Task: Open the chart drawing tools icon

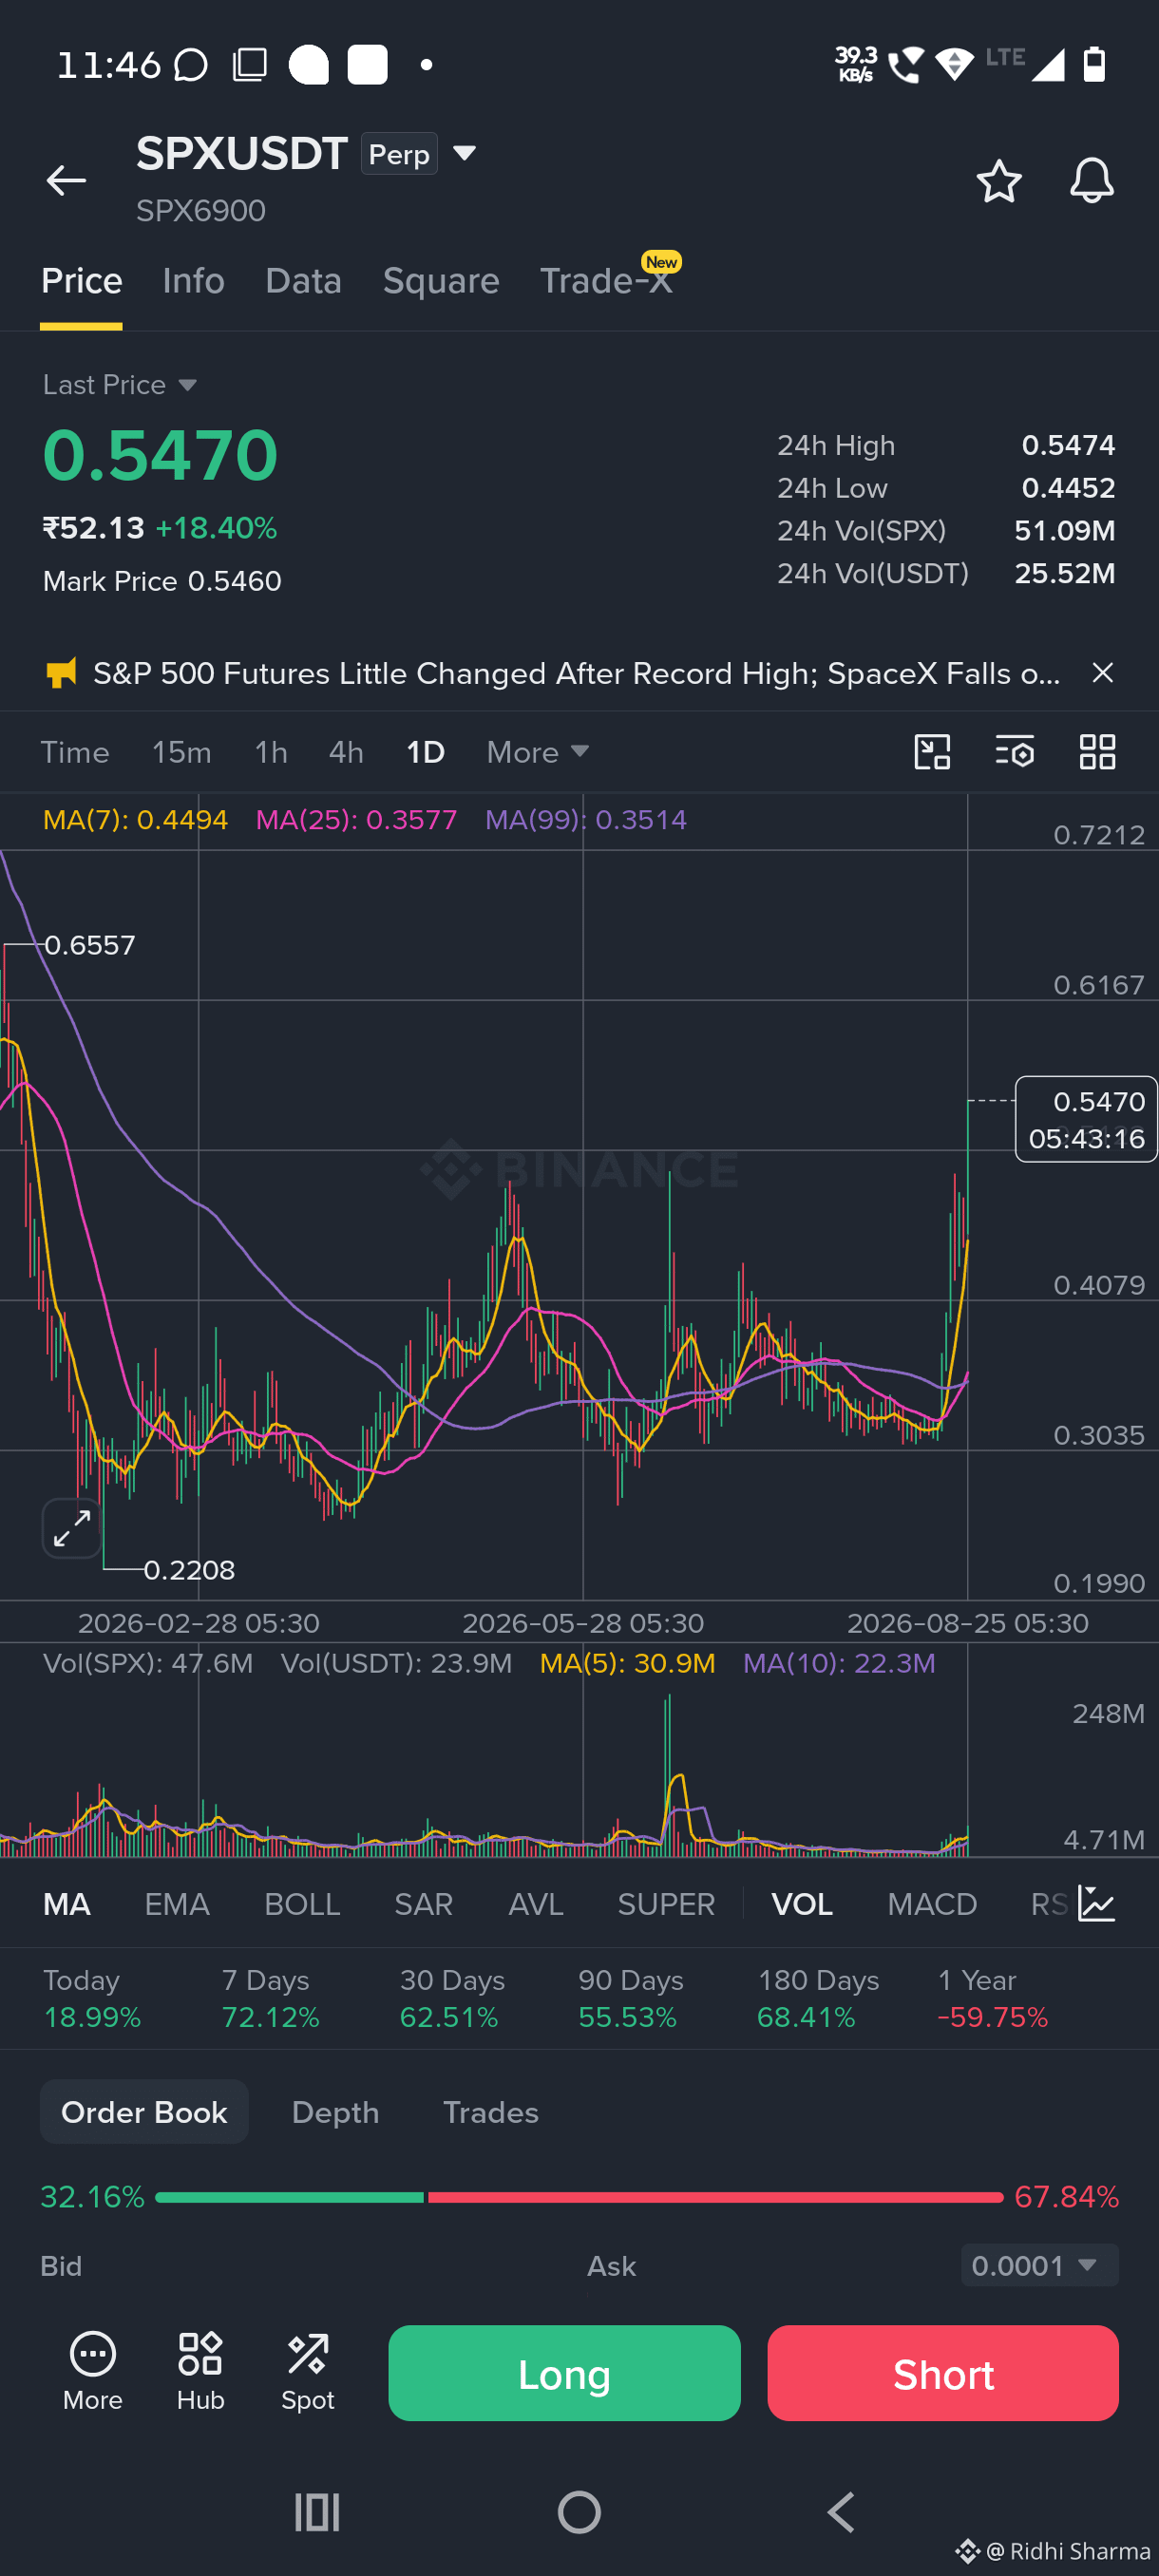Action: pyautogui.click(x=932, y=752)
